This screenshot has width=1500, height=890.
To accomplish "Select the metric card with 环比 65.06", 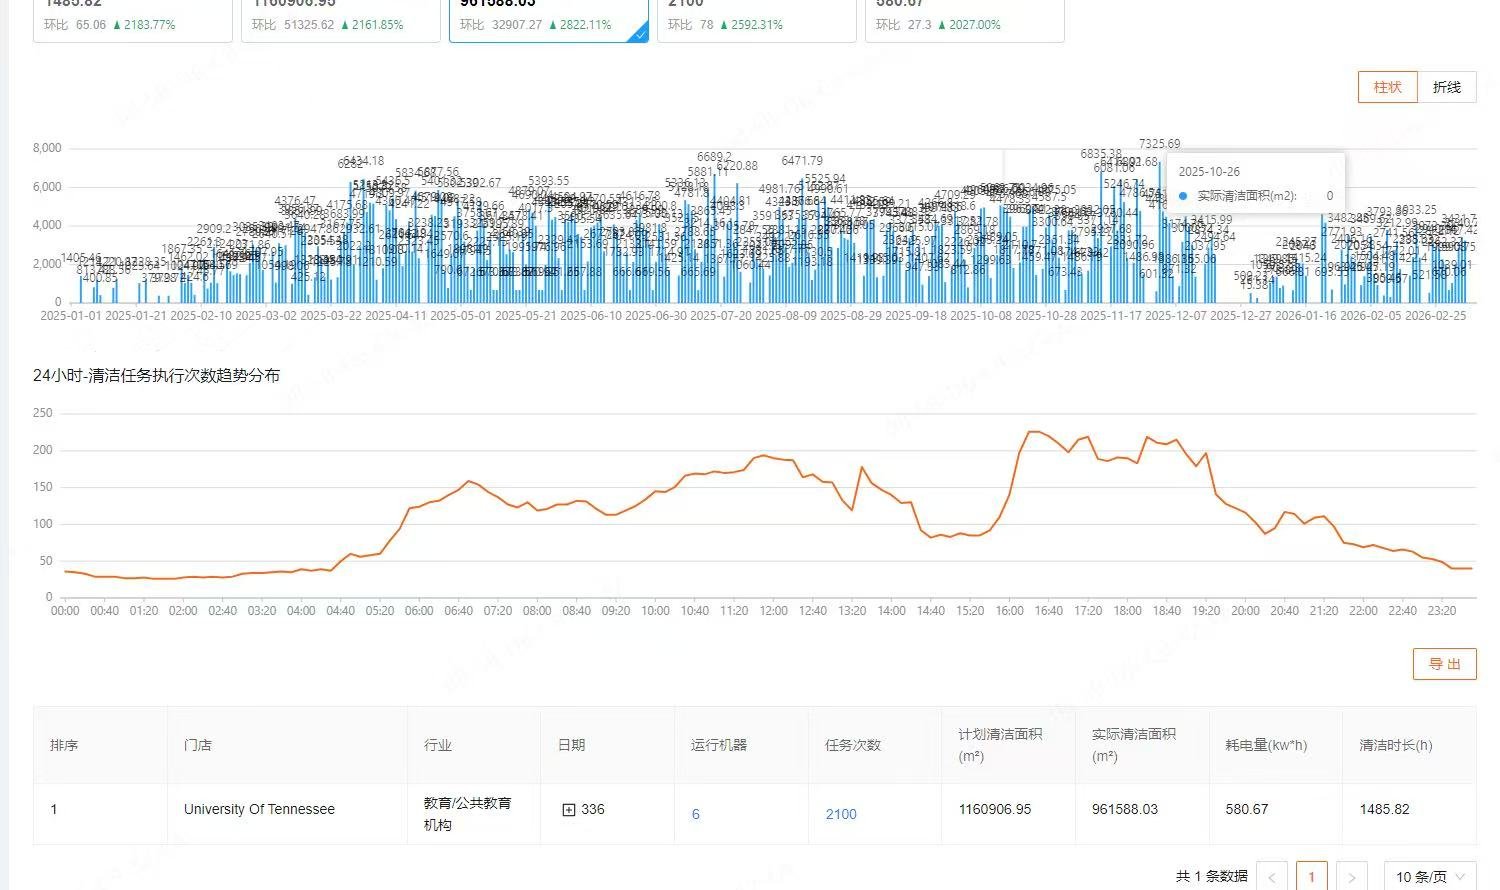I will point(133,20).
